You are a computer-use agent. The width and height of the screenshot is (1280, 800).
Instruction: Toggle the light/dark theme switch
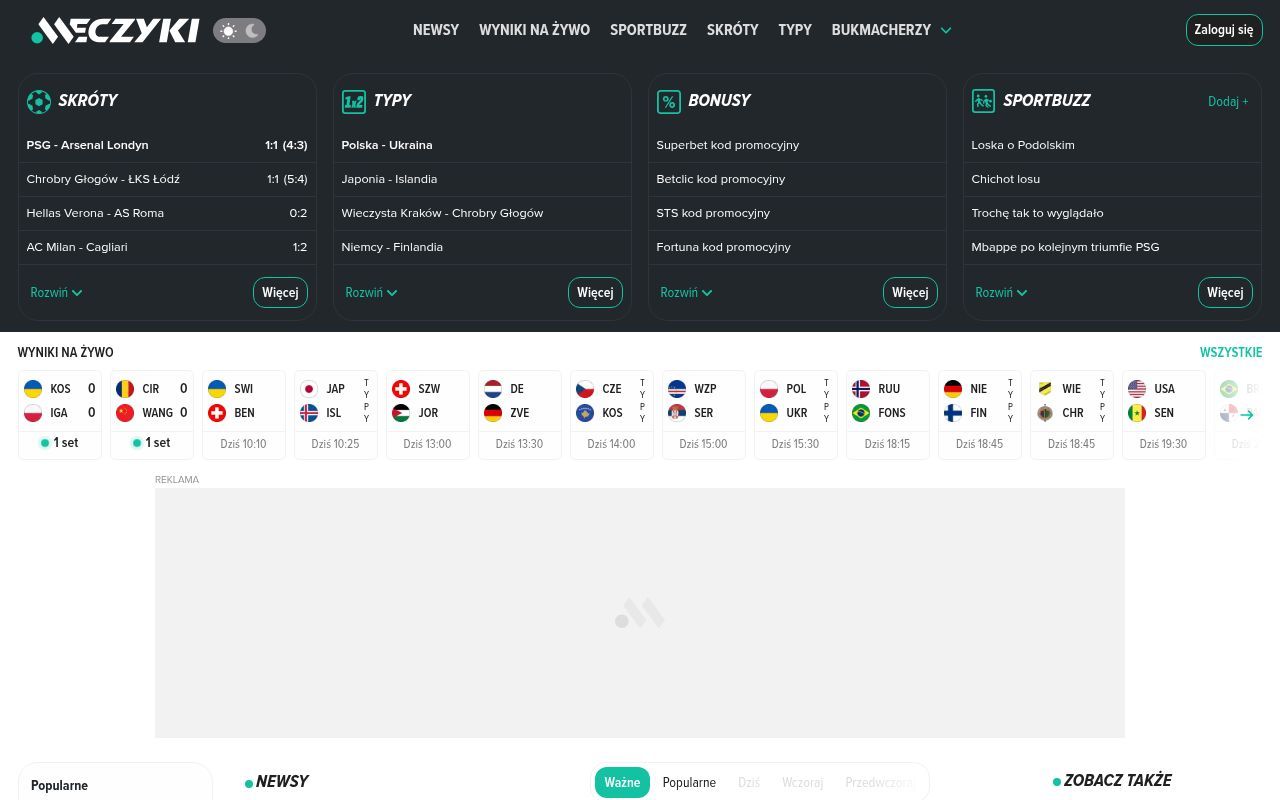tap(240, 31)
